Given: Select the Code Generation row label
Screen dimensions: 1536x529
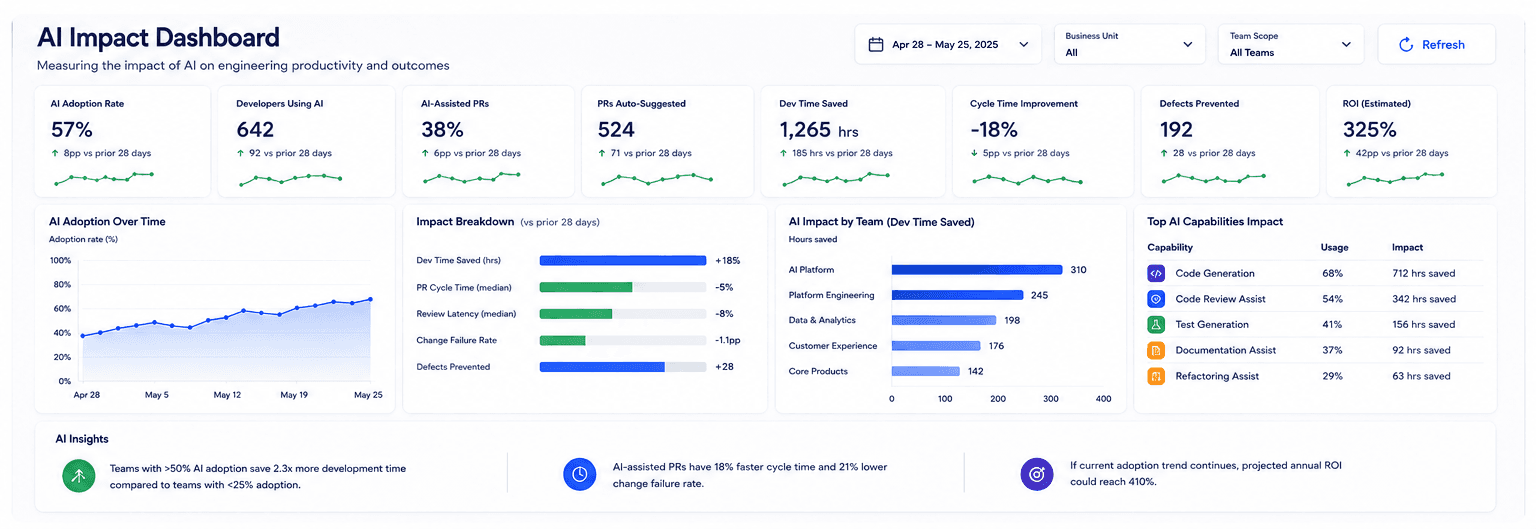Looking at the screenshot, I should (x=1215, y=273).
